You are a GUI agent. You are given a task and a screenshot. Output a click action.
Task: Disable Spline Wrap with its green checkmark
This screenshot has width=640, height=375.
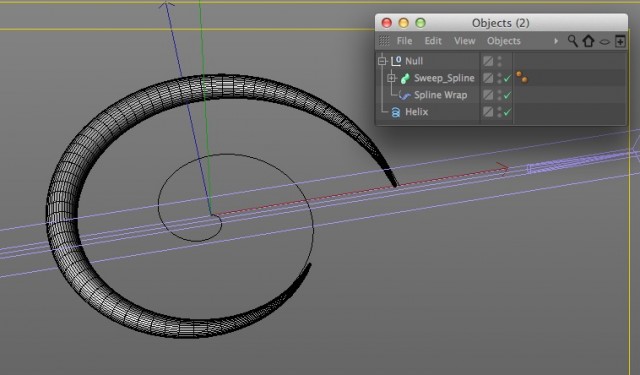[x=507, y=95]
